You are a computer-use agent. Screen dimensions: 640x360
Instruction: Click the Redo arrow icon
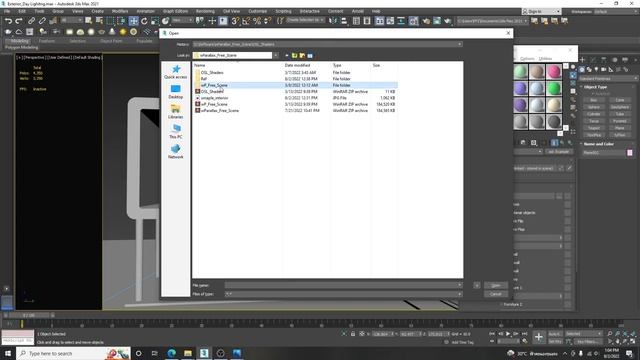[x=19, y=21]
